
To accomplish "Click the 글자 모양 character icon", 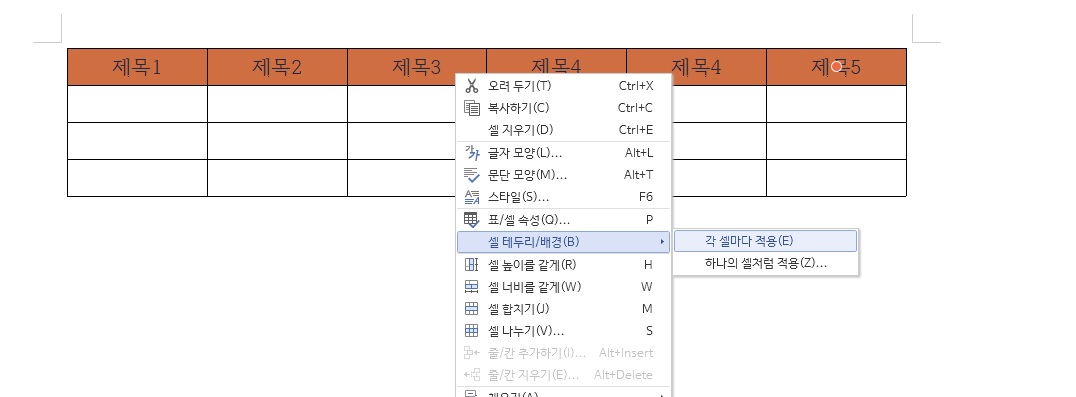I will click(471, 152).
